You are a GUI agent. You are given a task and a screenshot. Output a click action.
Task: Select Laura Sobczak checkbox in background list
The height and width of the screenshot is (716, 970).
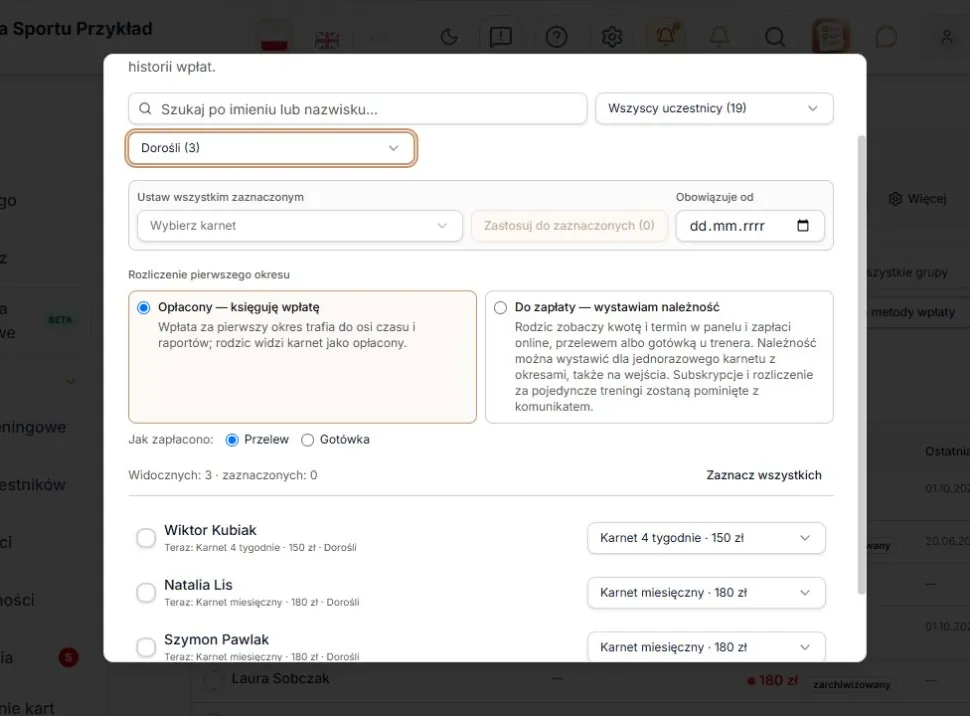click(x=212, y=679)
